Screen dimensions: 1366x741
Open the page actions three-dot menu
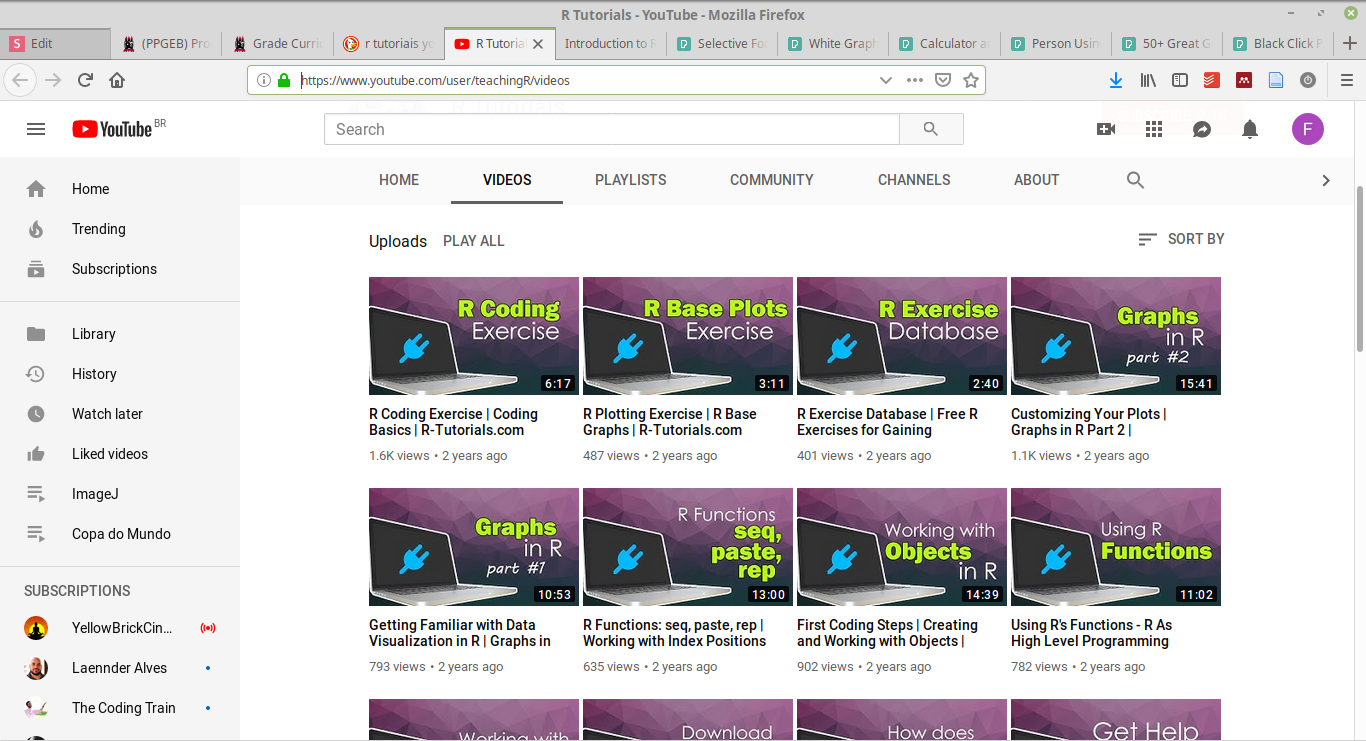pos(915,80)
